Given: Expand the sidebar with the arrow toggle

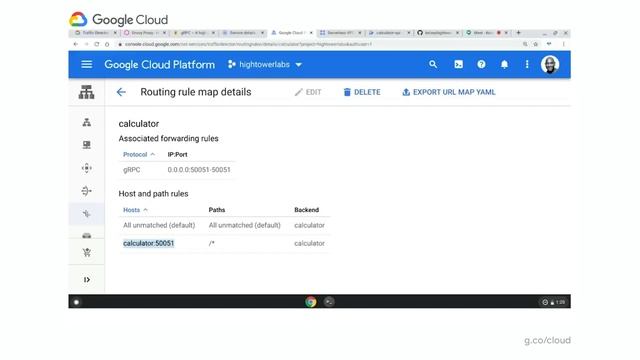Looking at the screenshot, I should [87, 280].
